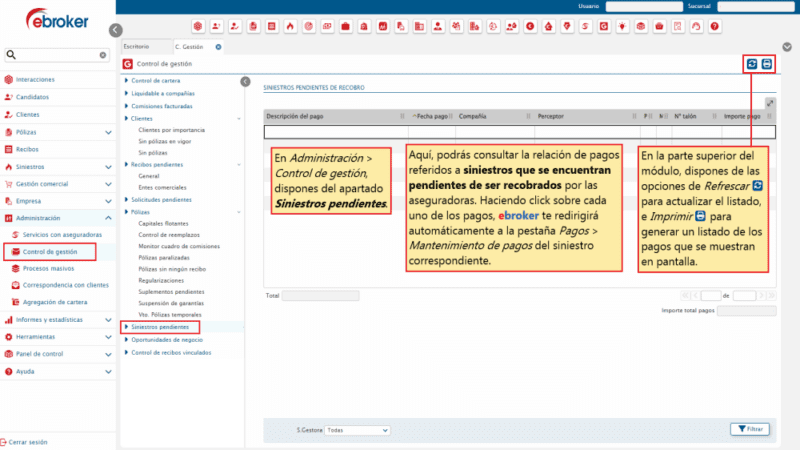Click the Refrescar icon to update the list

point(752,64)
